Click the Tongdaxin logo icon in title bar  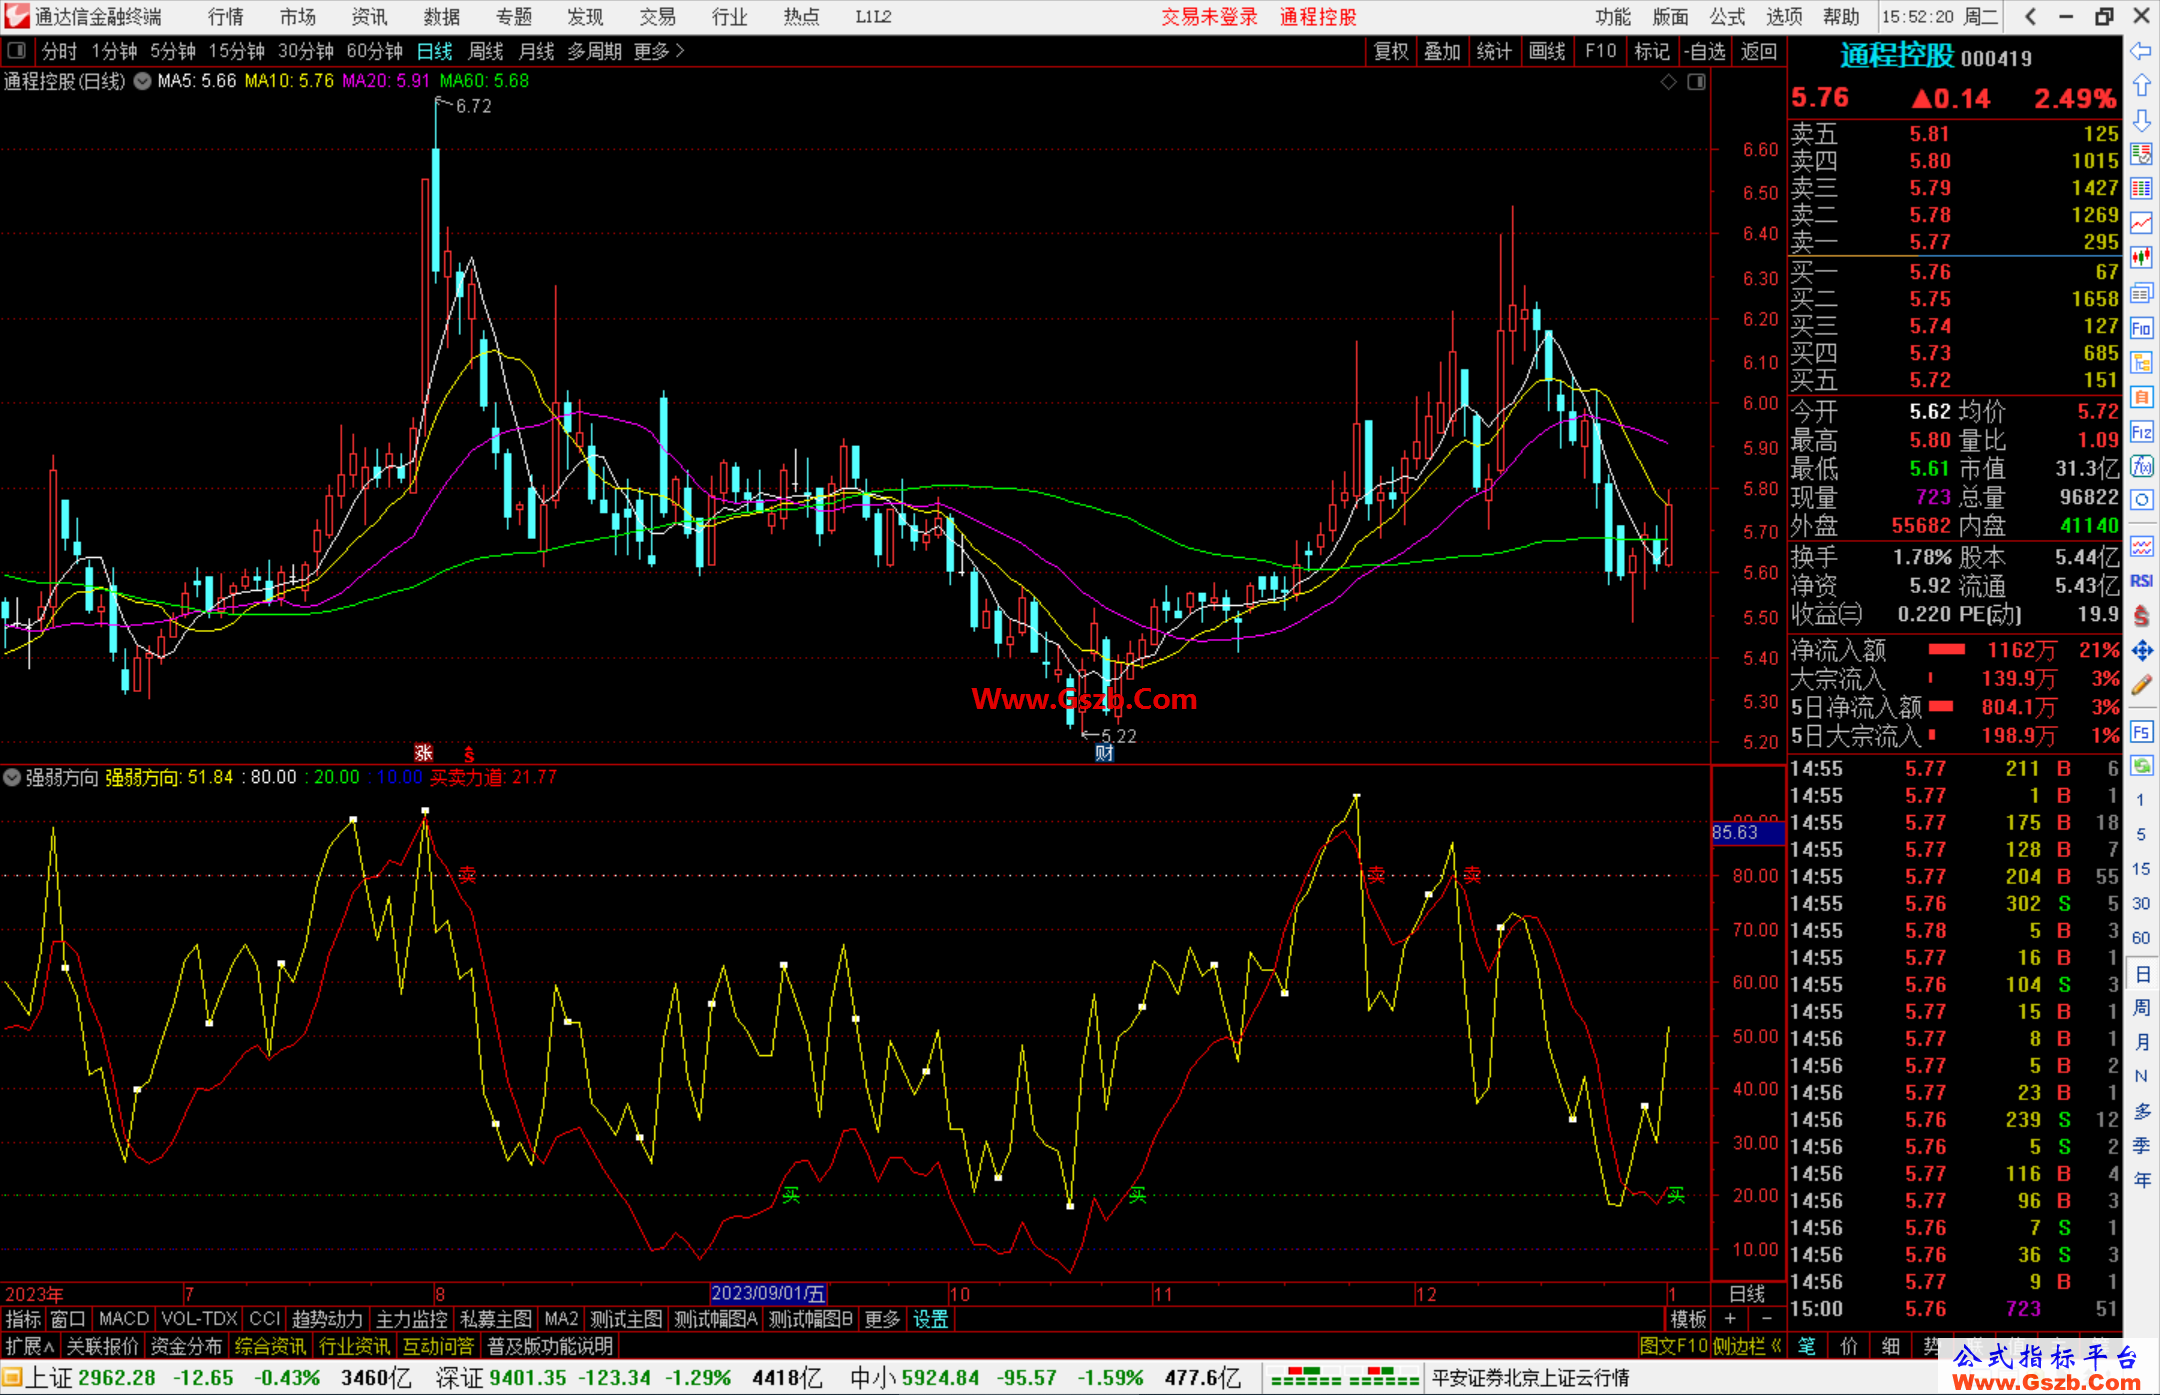17,16
